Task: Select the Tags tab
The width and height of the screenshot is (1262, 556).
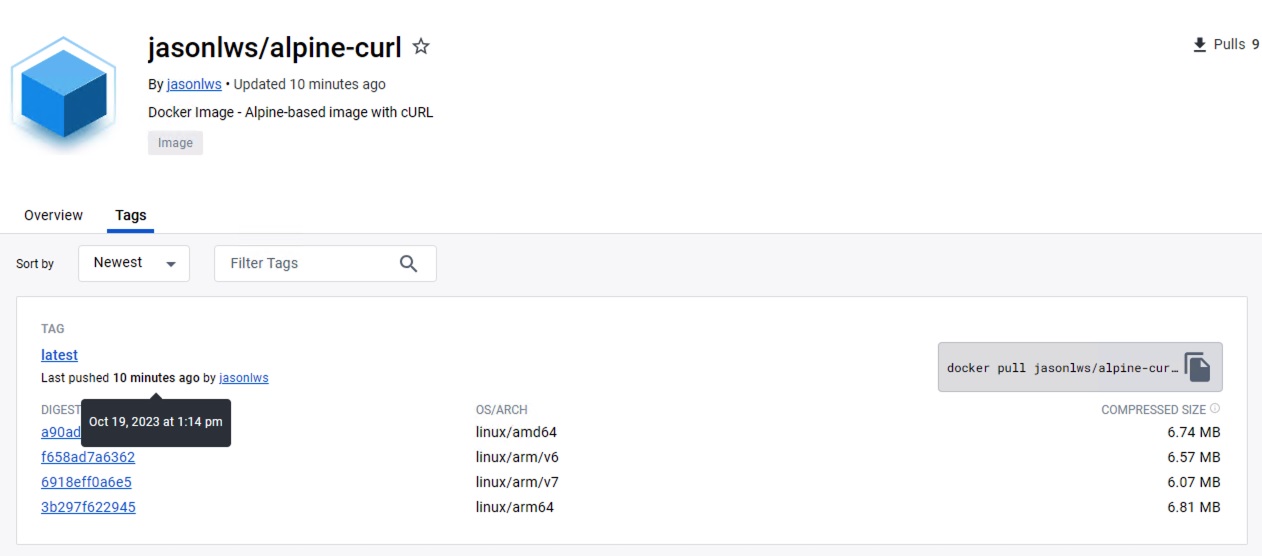Action: [x=131, y=215]
